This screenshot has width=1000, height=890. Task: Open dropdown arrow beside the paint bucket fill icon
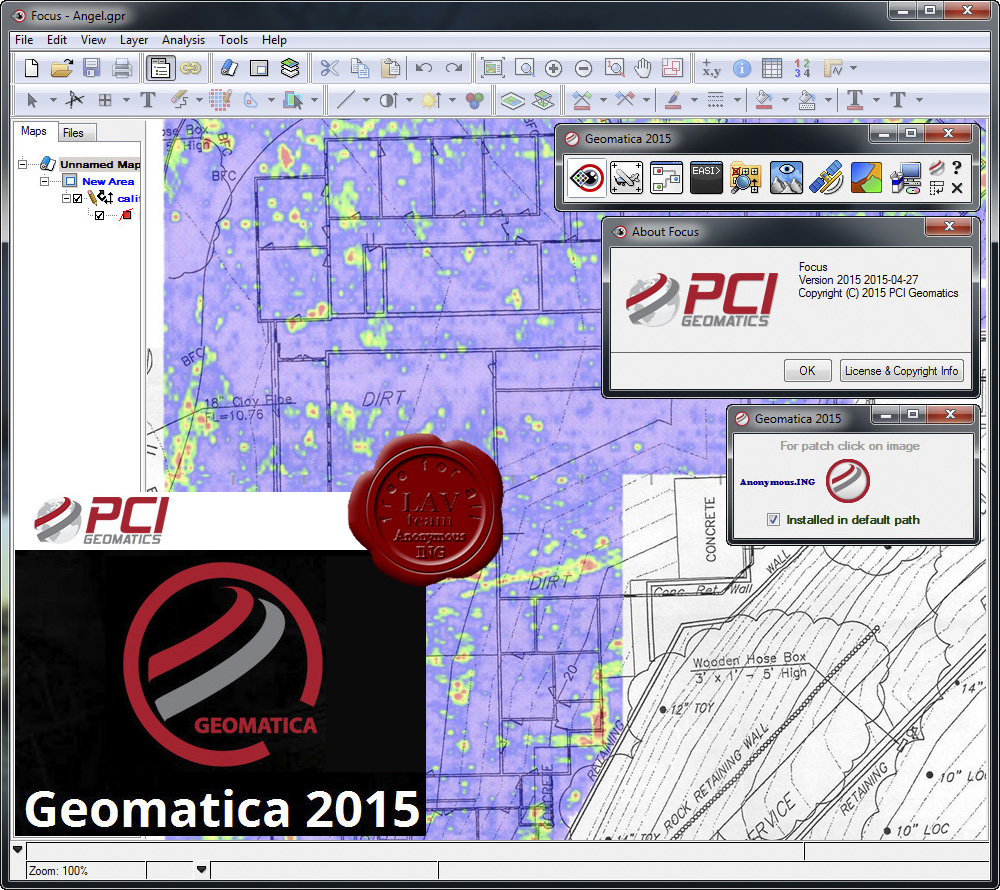785,100
